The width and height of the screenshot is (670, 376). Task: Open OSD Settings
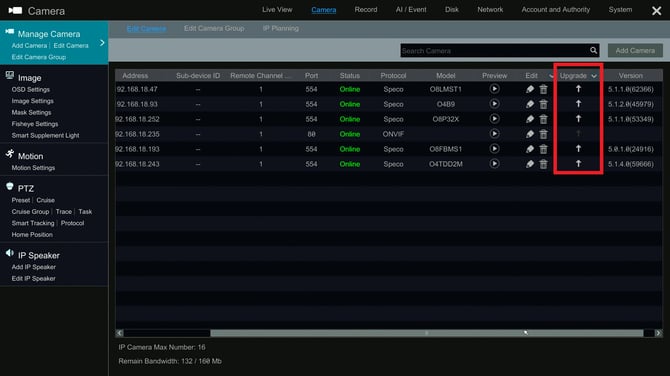point(31,90)
